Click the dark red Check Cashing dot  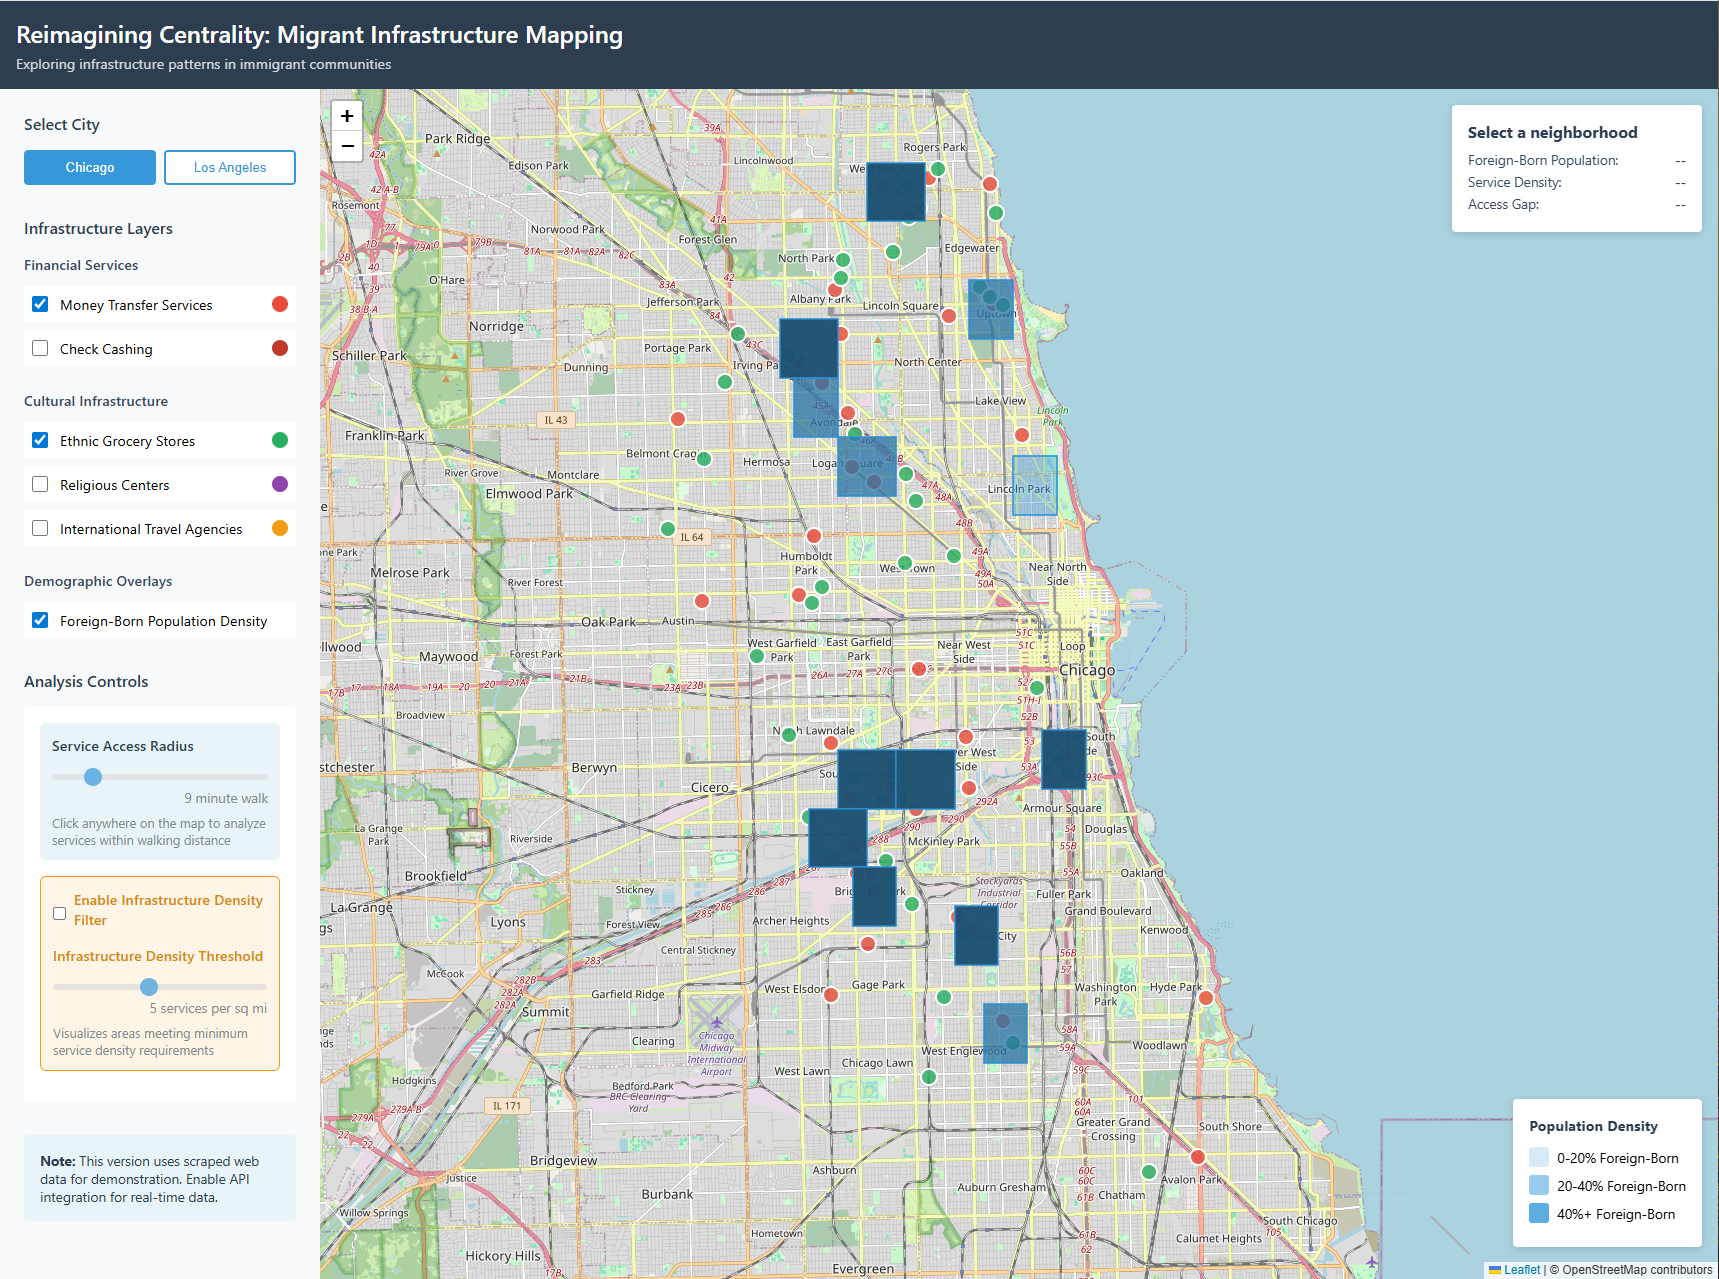280,348
